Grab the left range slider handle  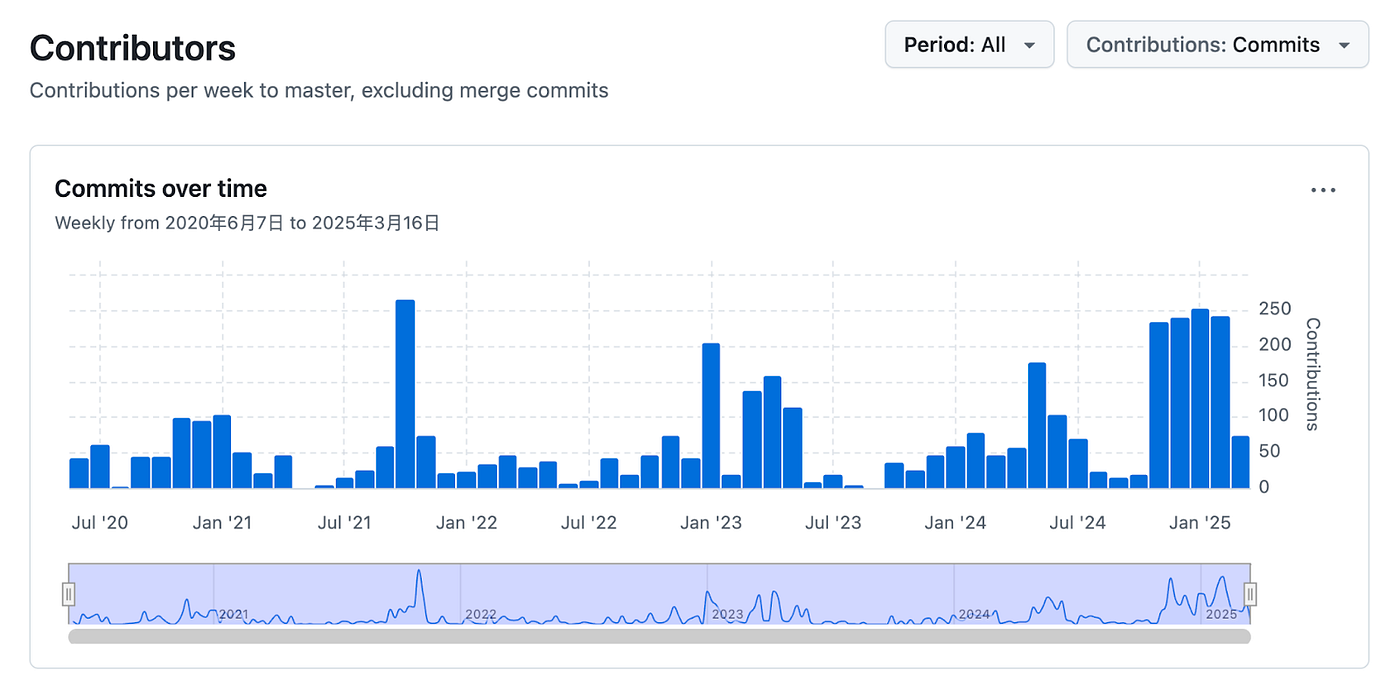69,594
